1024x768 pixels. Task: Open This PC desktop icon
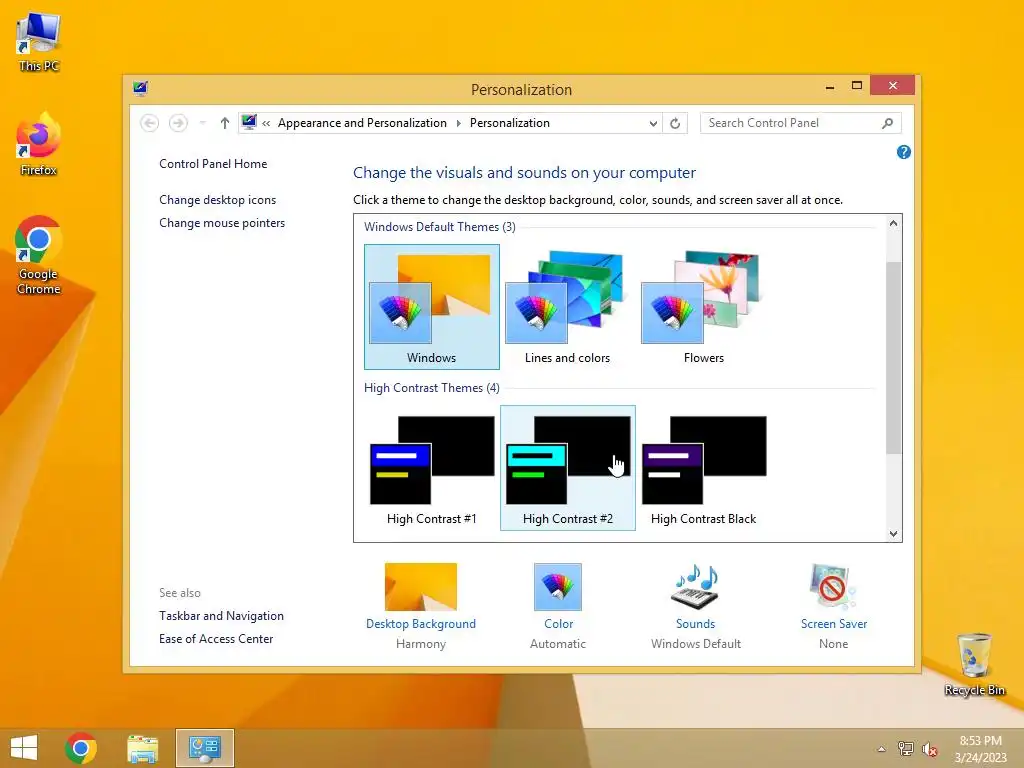[x=39, y=42]
